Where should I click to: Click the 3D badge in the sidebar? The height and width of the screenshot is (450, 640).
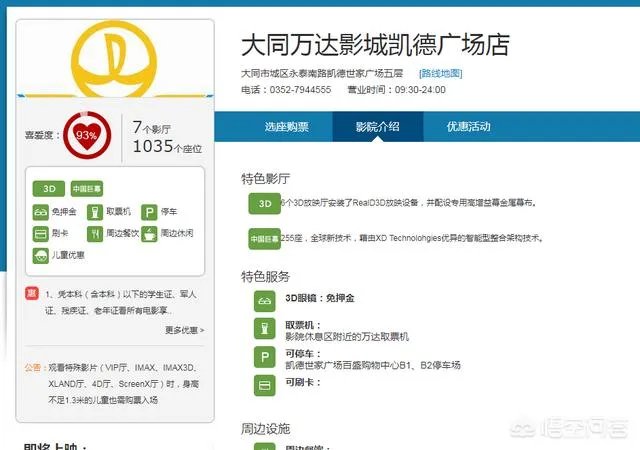pos(49,189)
